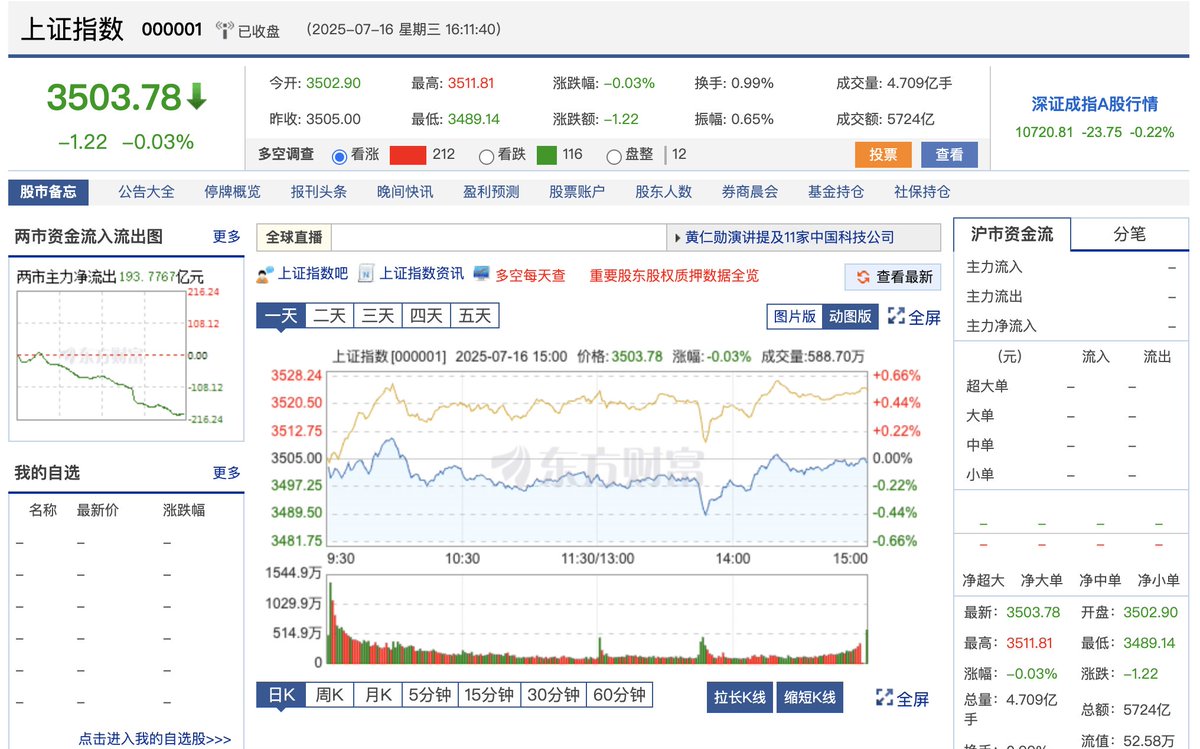Viewport: 1200px width, 749px height.
Task: Click the 拉长K线 button
Action: 739,697
